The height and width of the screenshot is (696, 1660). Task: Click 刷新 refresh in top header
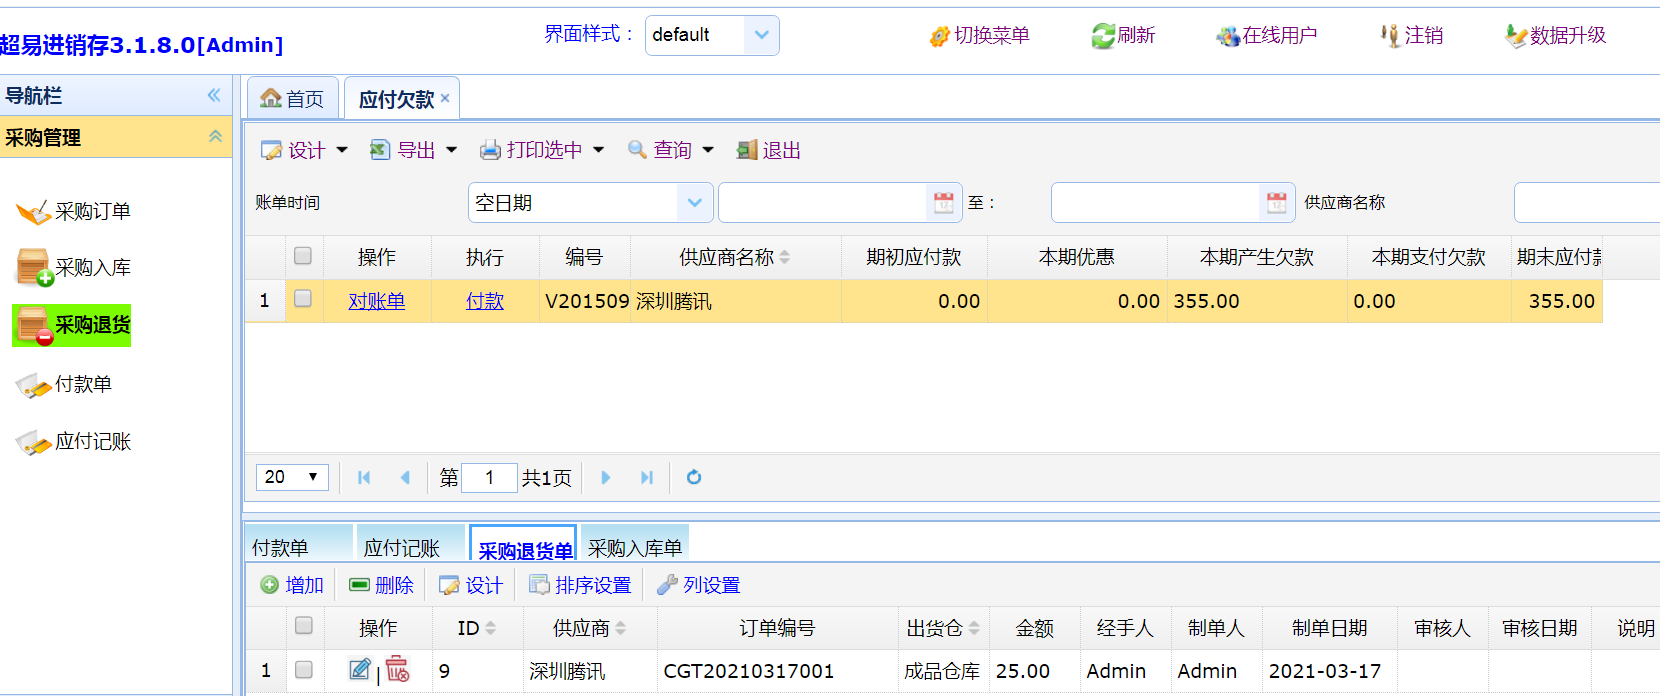pyautogui.click(x=1124, y=36)
